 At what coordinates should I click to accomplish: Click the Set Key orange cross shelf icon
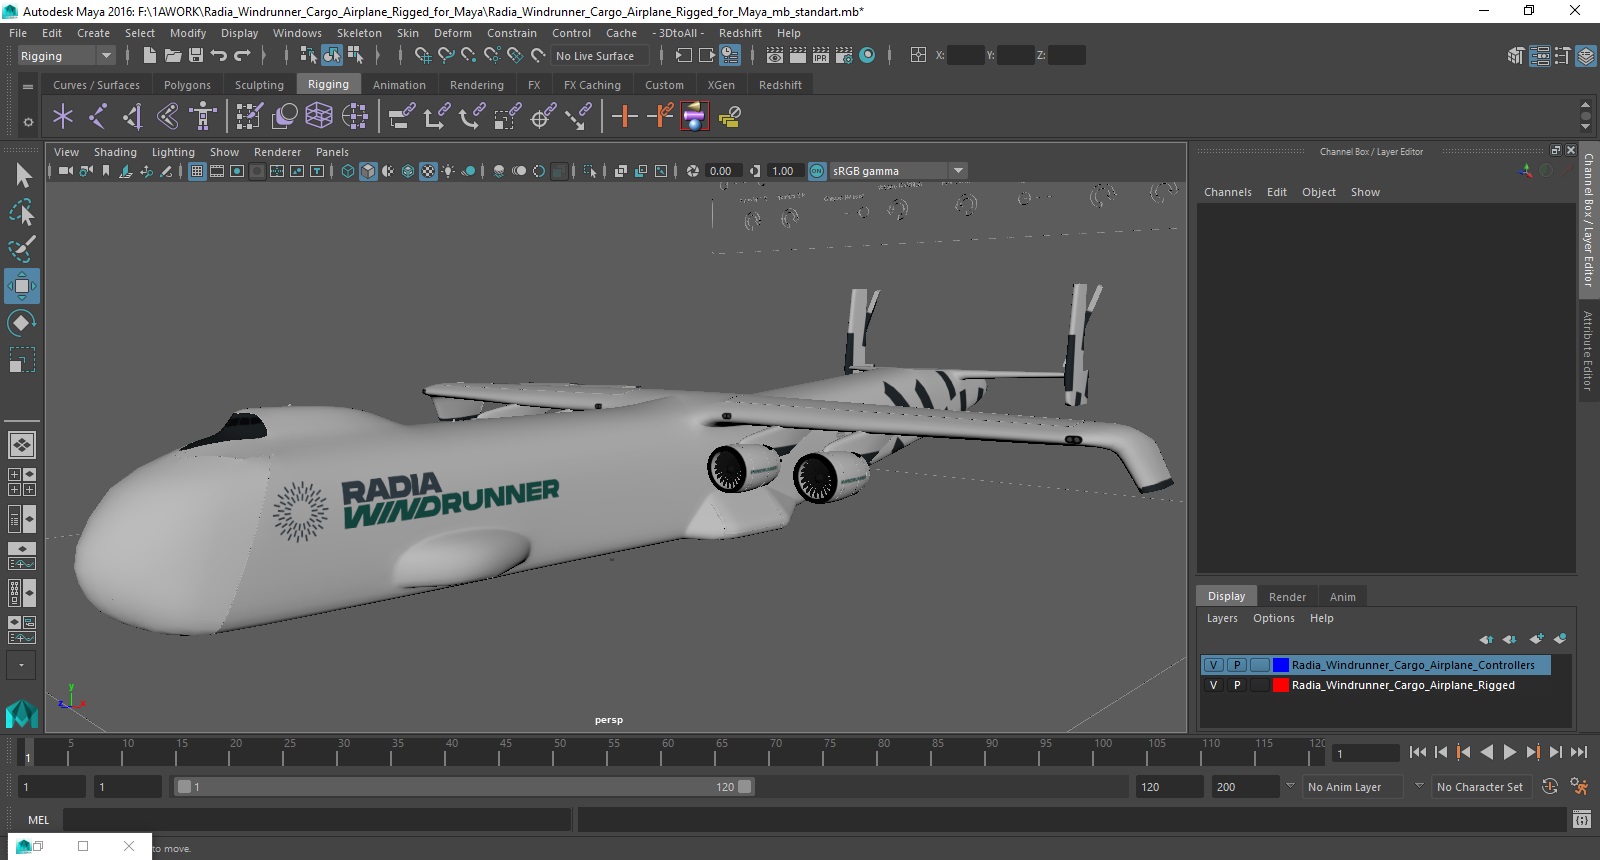click(x=625, y=117)
